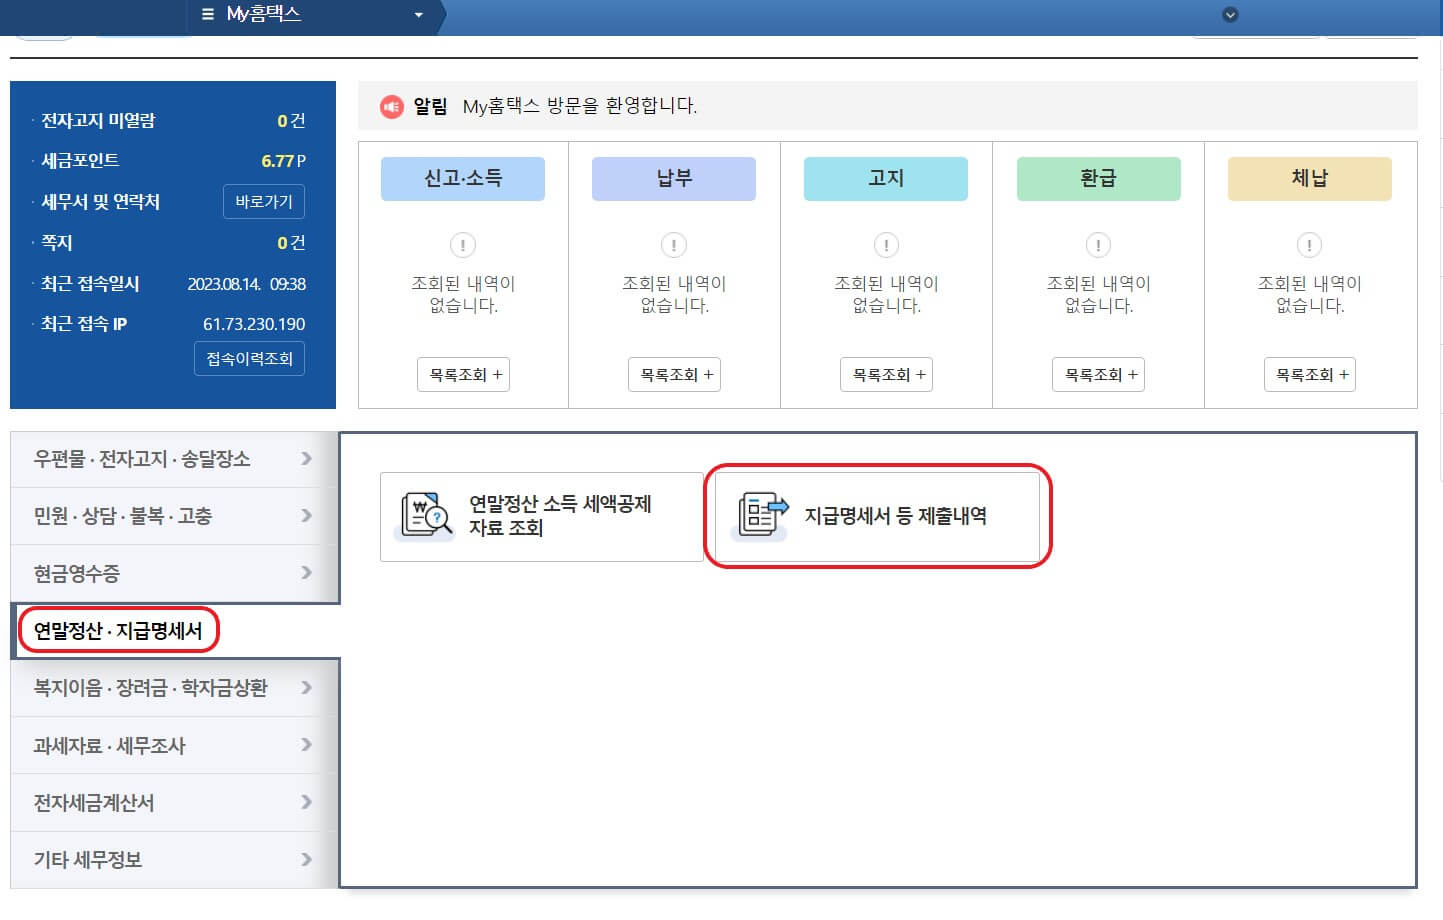Click 목록조회 + under 체납

pos(1310,375)
